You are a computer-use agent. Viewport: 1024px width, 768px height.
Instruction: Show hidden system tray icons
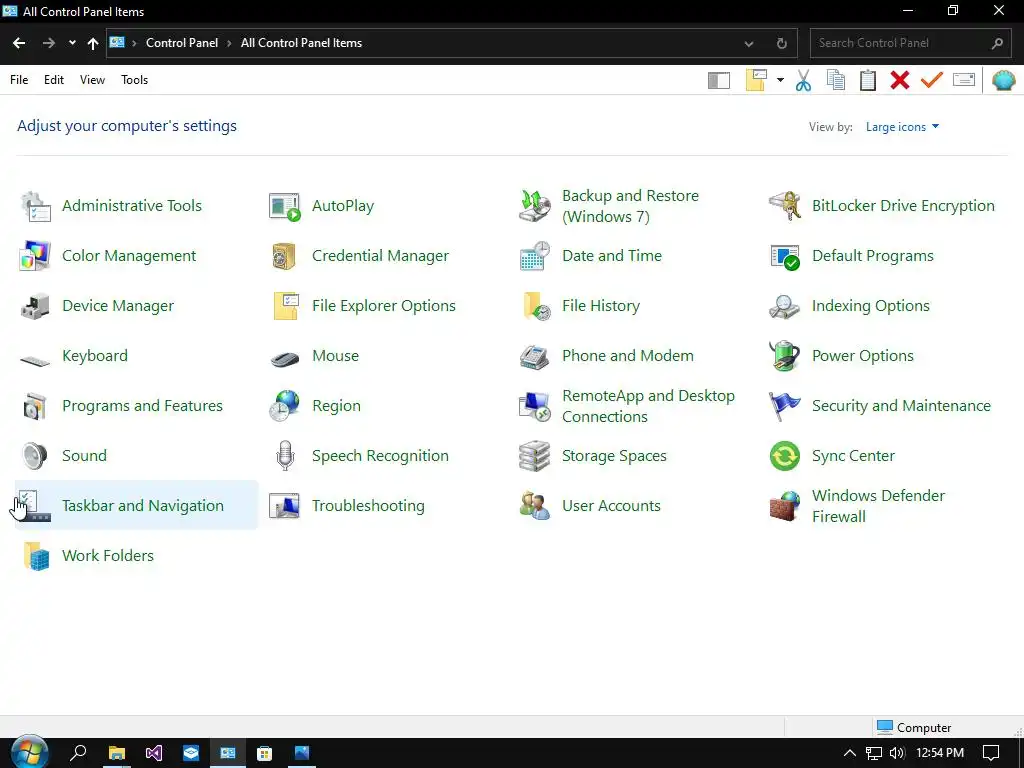click(x=850, y=753)
